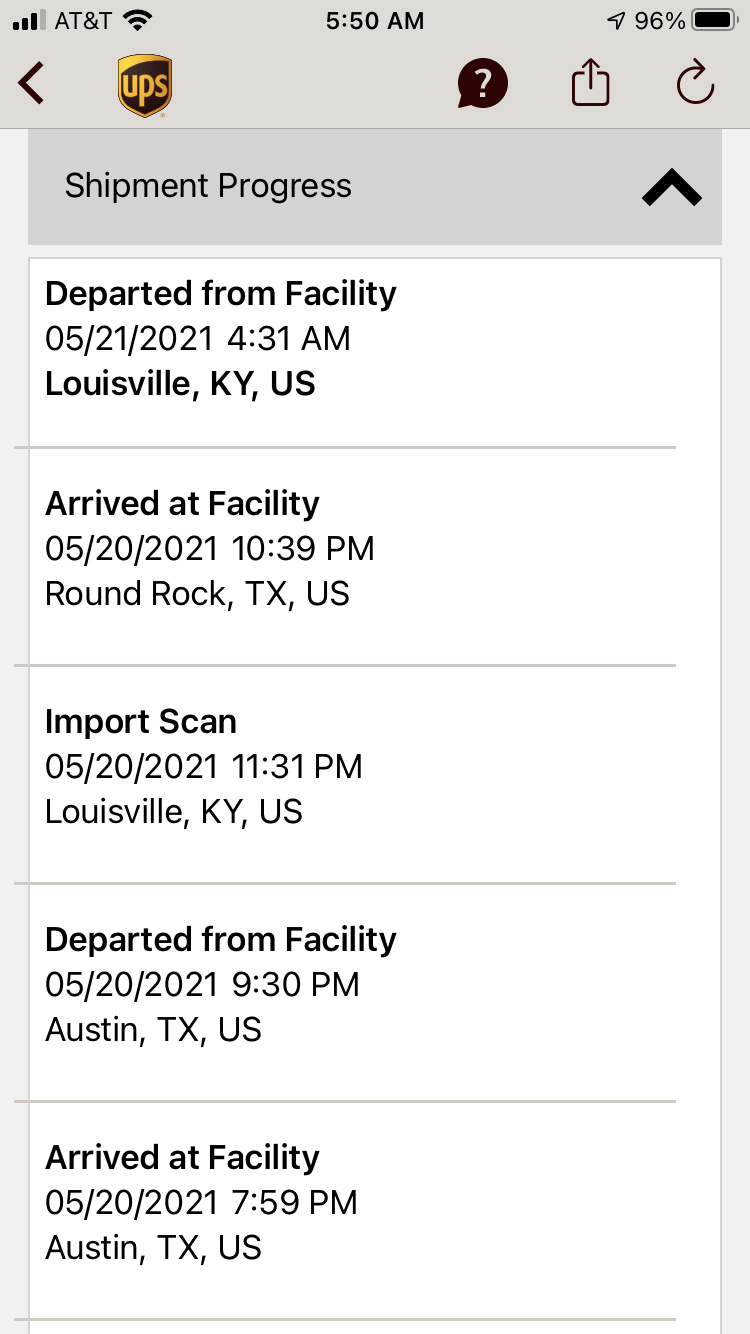Tap the AT&T carrier label
The height and width of the screenshot is (1334, 750).
tap(83, 21)
